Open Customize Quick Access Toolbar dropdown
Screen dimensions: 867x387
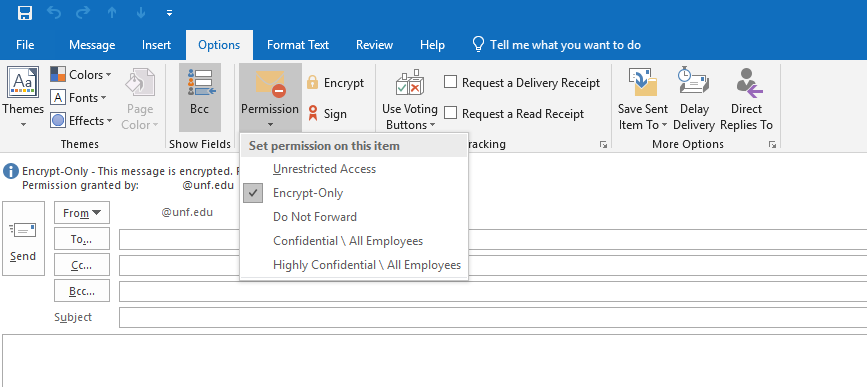pos(169,13)
